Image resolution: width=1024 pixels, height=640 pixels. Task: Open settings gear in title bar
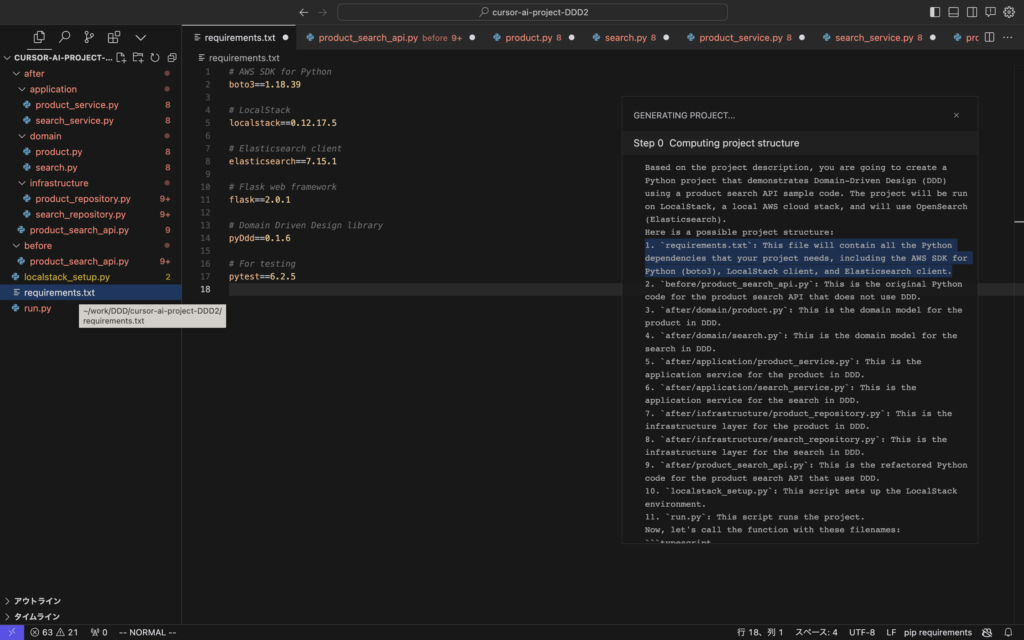(x=1009, y=12)
